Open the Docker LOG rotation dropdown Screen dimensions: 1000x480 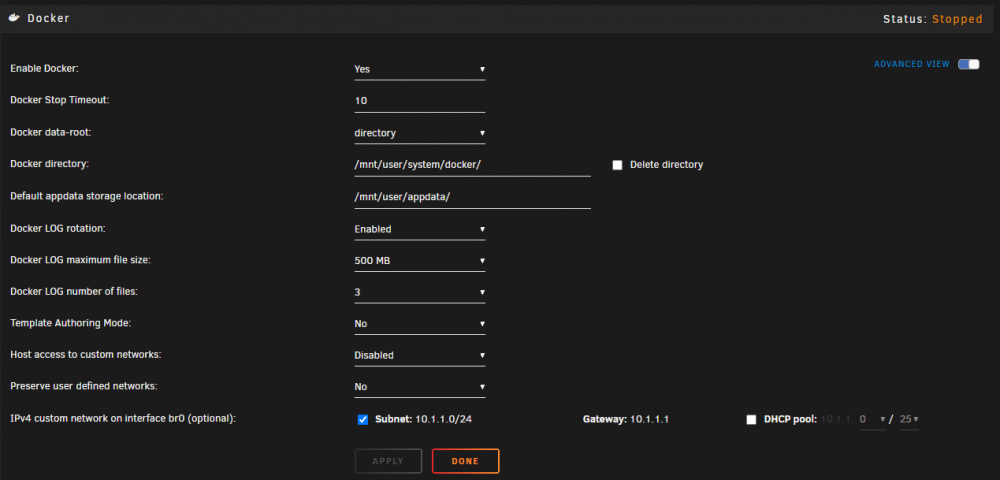coord(420,229)
